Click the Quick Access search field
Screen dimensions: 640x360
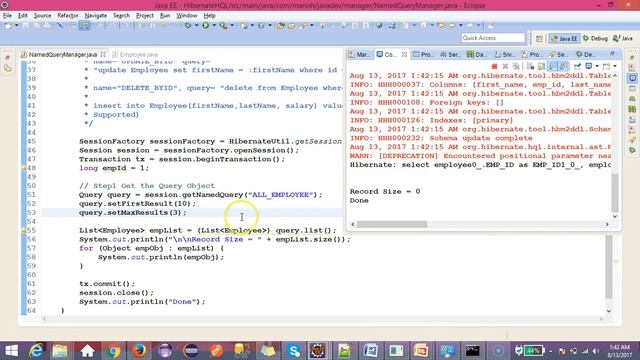coord(493,38)
